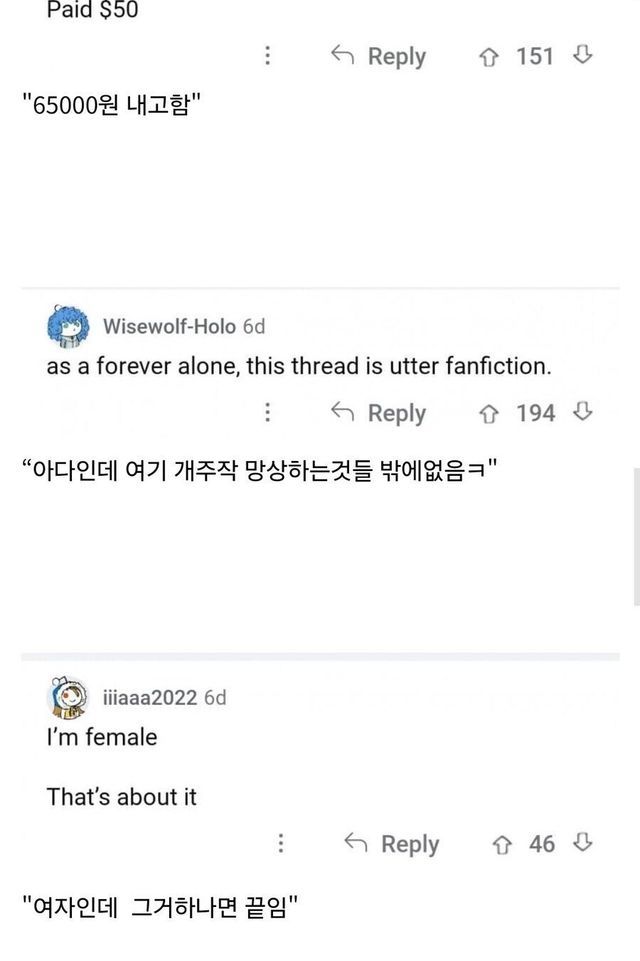Reply to Wisewolf-Holo's forever alone comment
This screenshot has width=640, height=961.
click(378, 413)
